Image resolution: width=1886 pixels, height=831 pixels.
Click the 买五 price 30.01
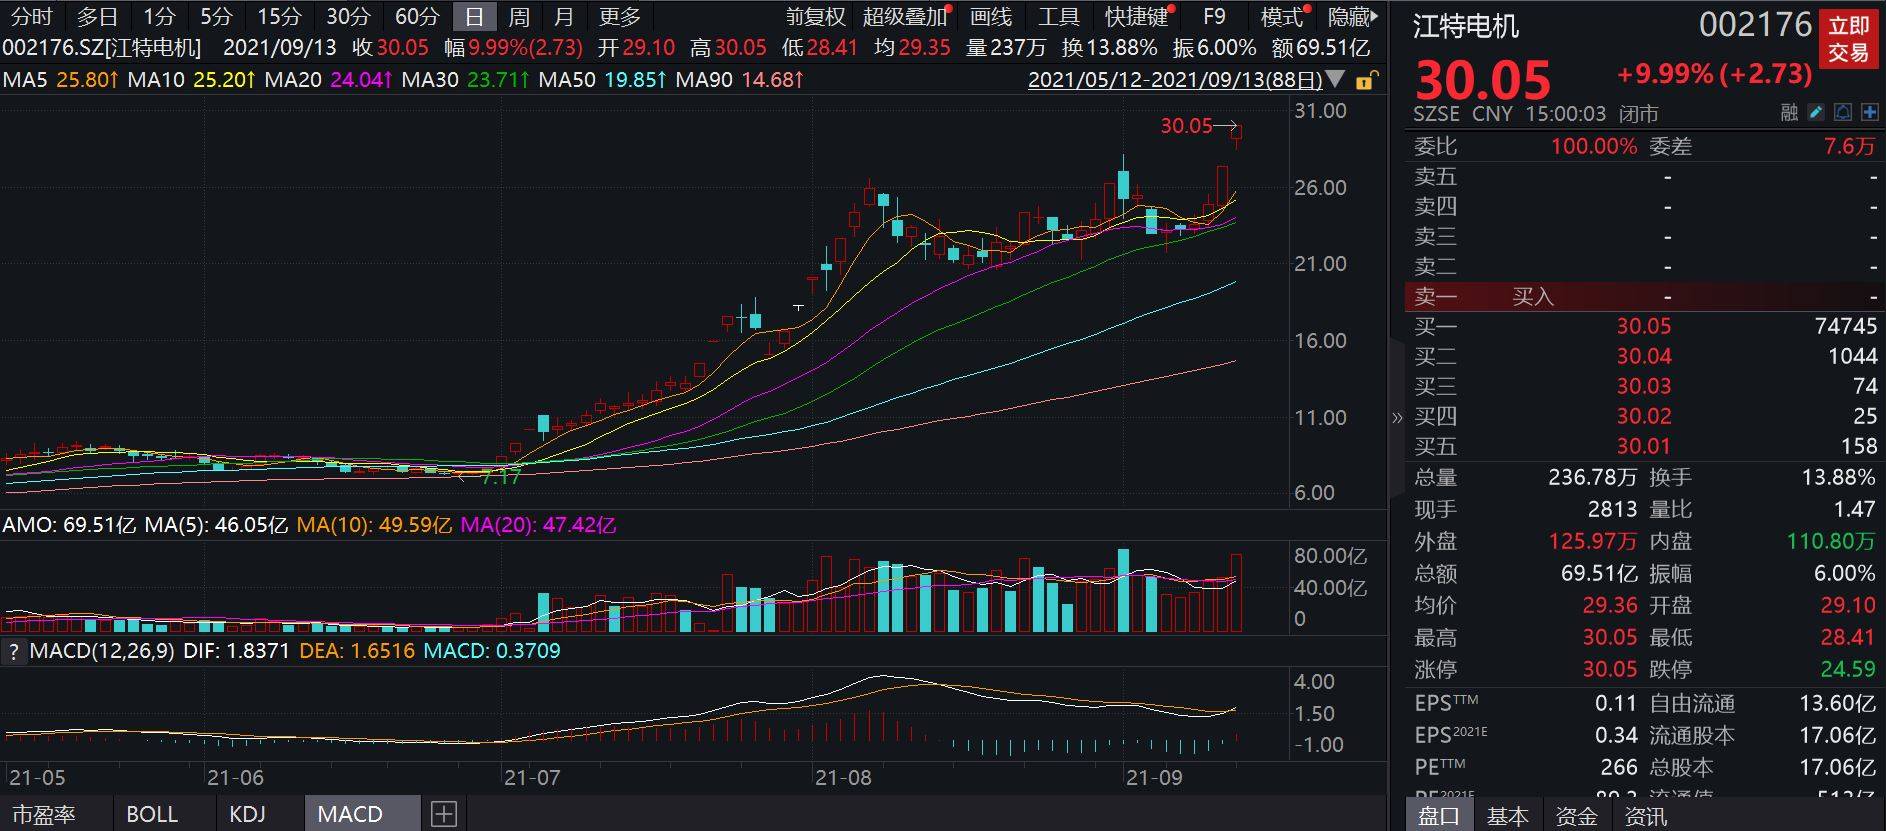click(x=1644, y=446)
